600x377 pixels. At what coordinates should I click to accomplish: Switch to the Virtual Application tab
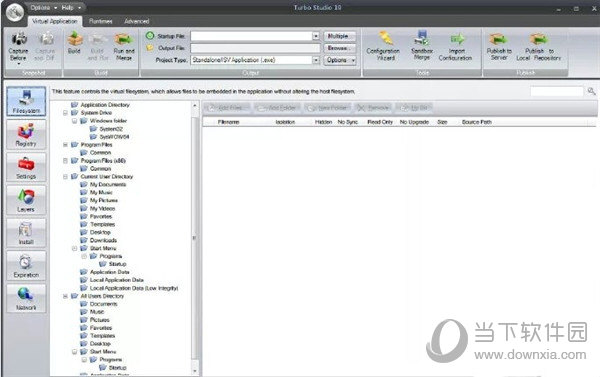tap(55, 21)
